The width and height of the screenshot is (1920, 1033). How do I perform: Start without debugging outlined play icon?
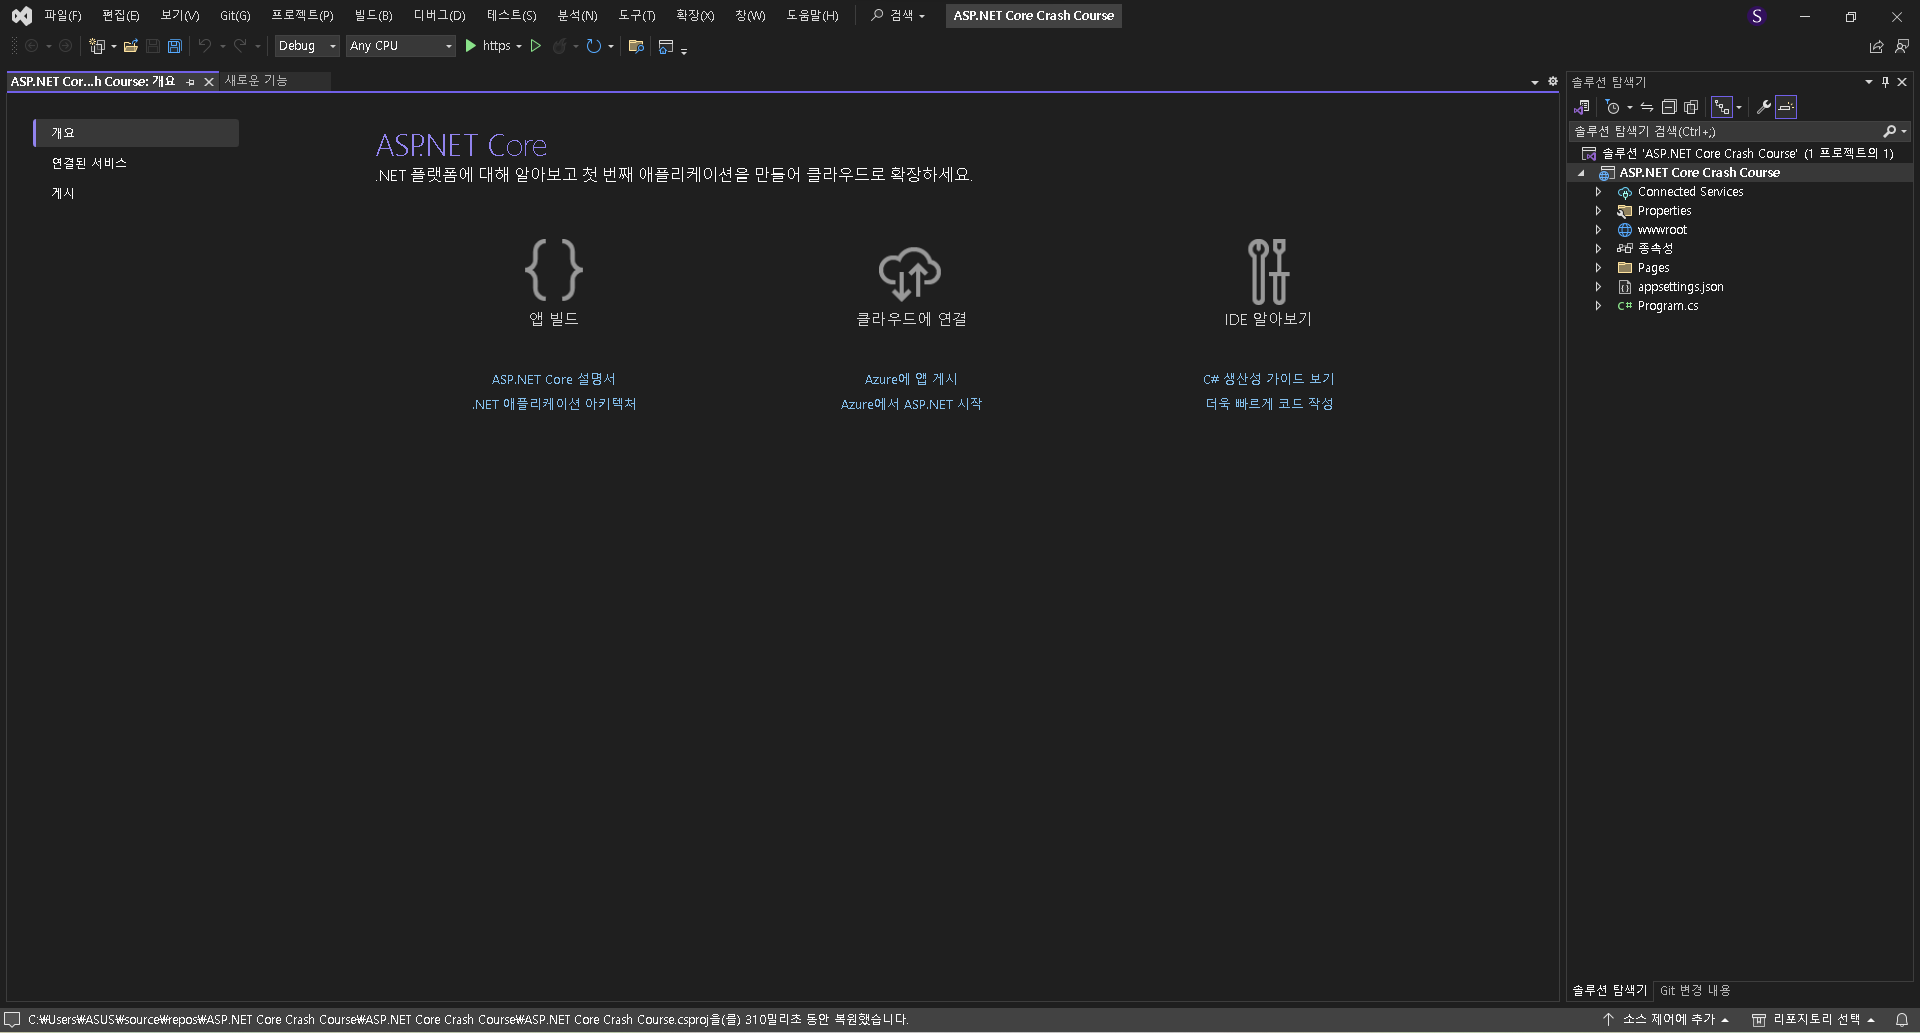(536, 46)
